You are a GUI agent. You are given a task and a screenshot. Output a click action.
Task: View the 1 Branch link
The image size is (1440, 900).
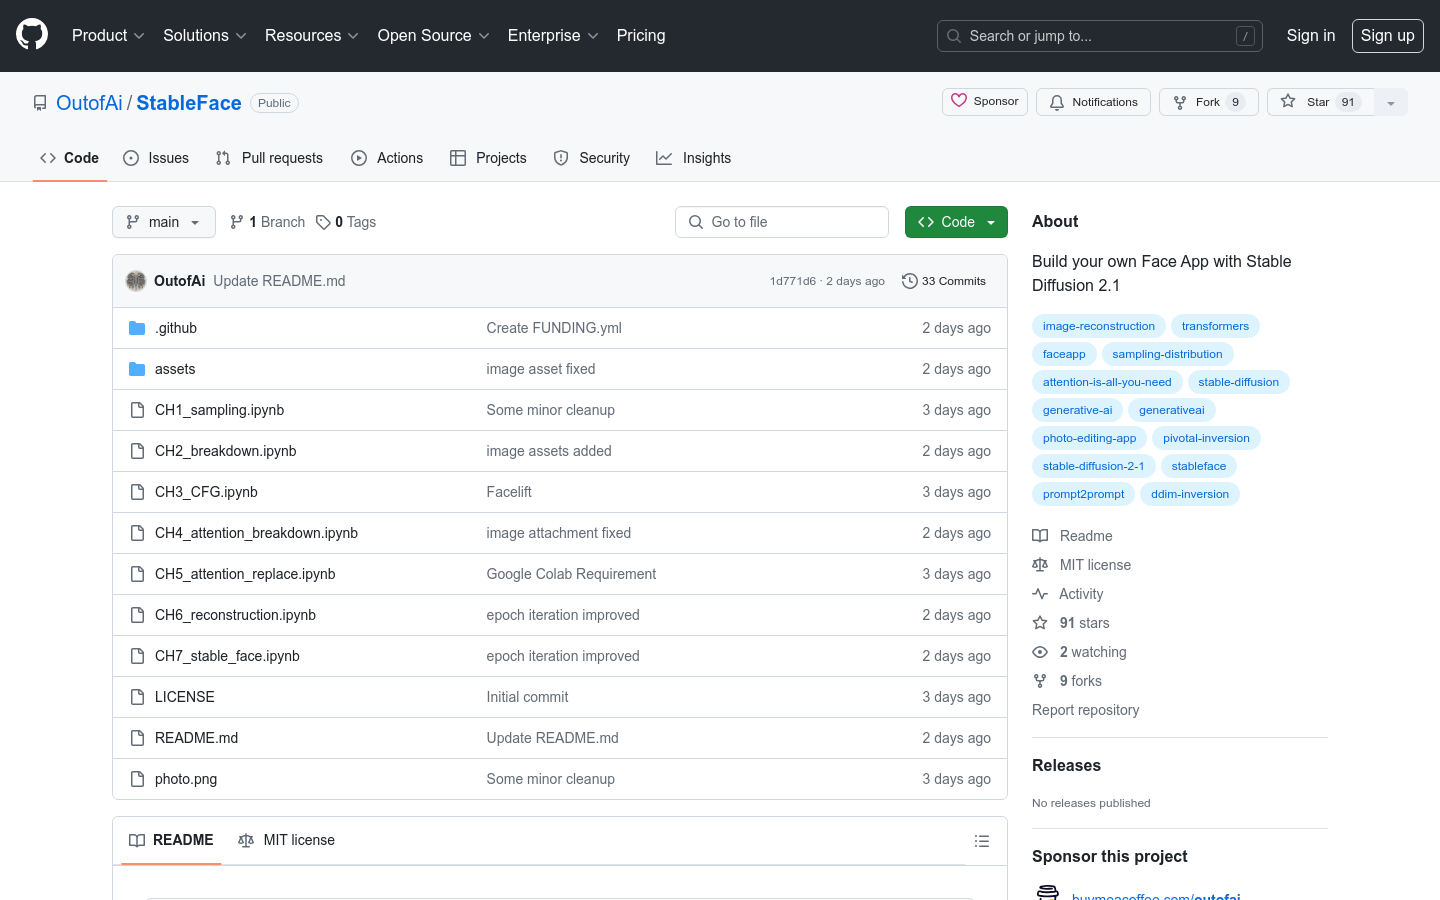(267, 222)
